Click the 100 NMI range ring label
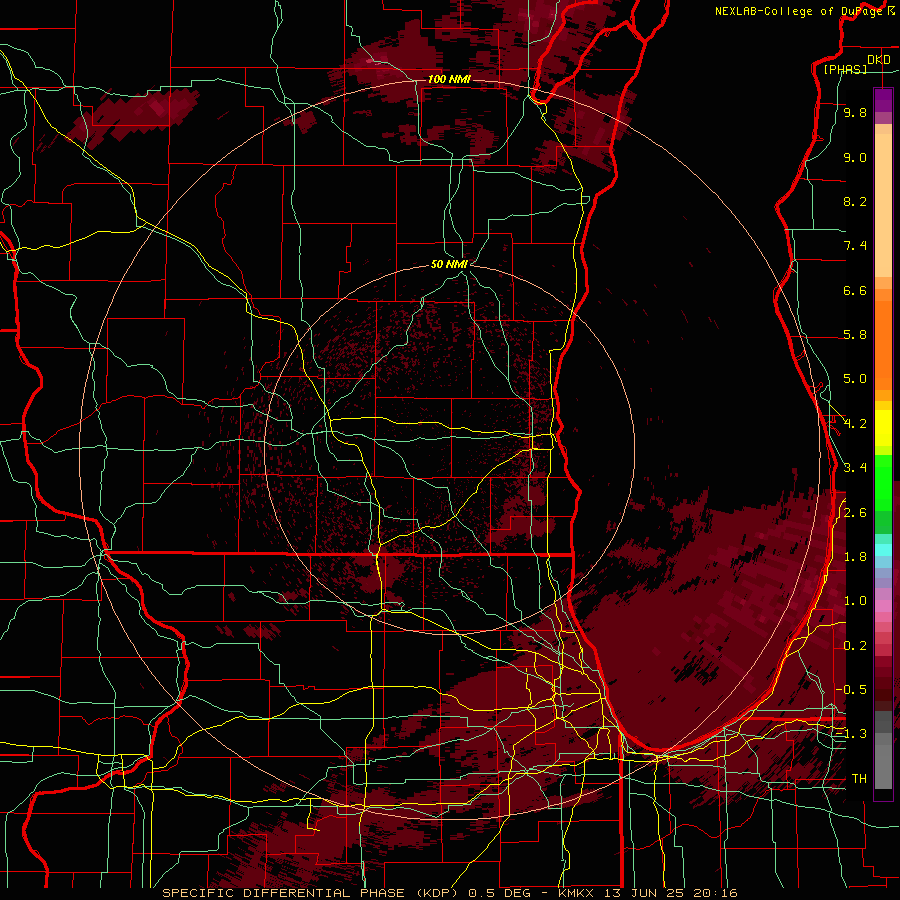The image size is (900, 900). (x=449, y=79)
